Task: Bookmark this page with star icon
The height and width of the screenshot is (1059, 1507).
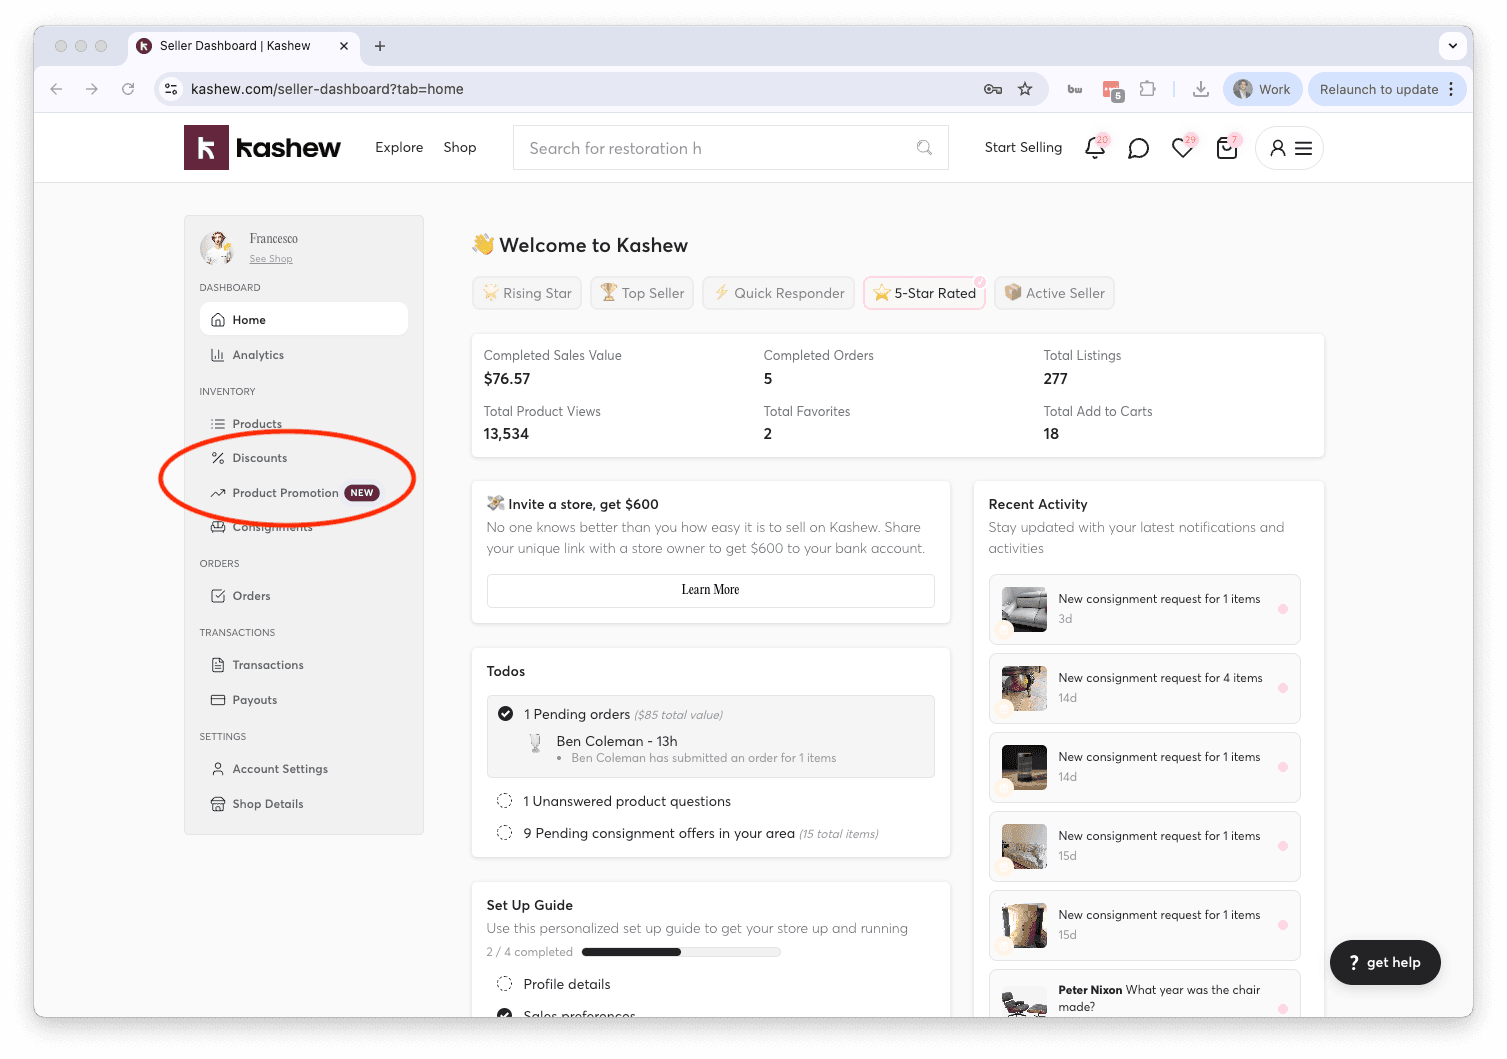Action: click(1025, 89)
